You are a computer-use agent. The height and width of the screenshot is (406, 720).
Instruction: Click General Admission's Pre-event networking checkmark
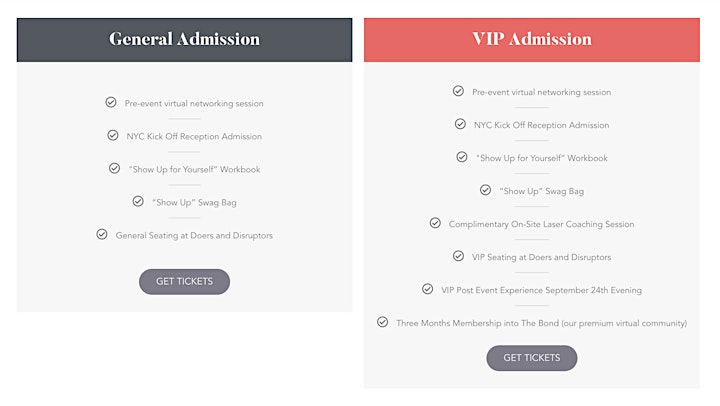click(111, 102)
